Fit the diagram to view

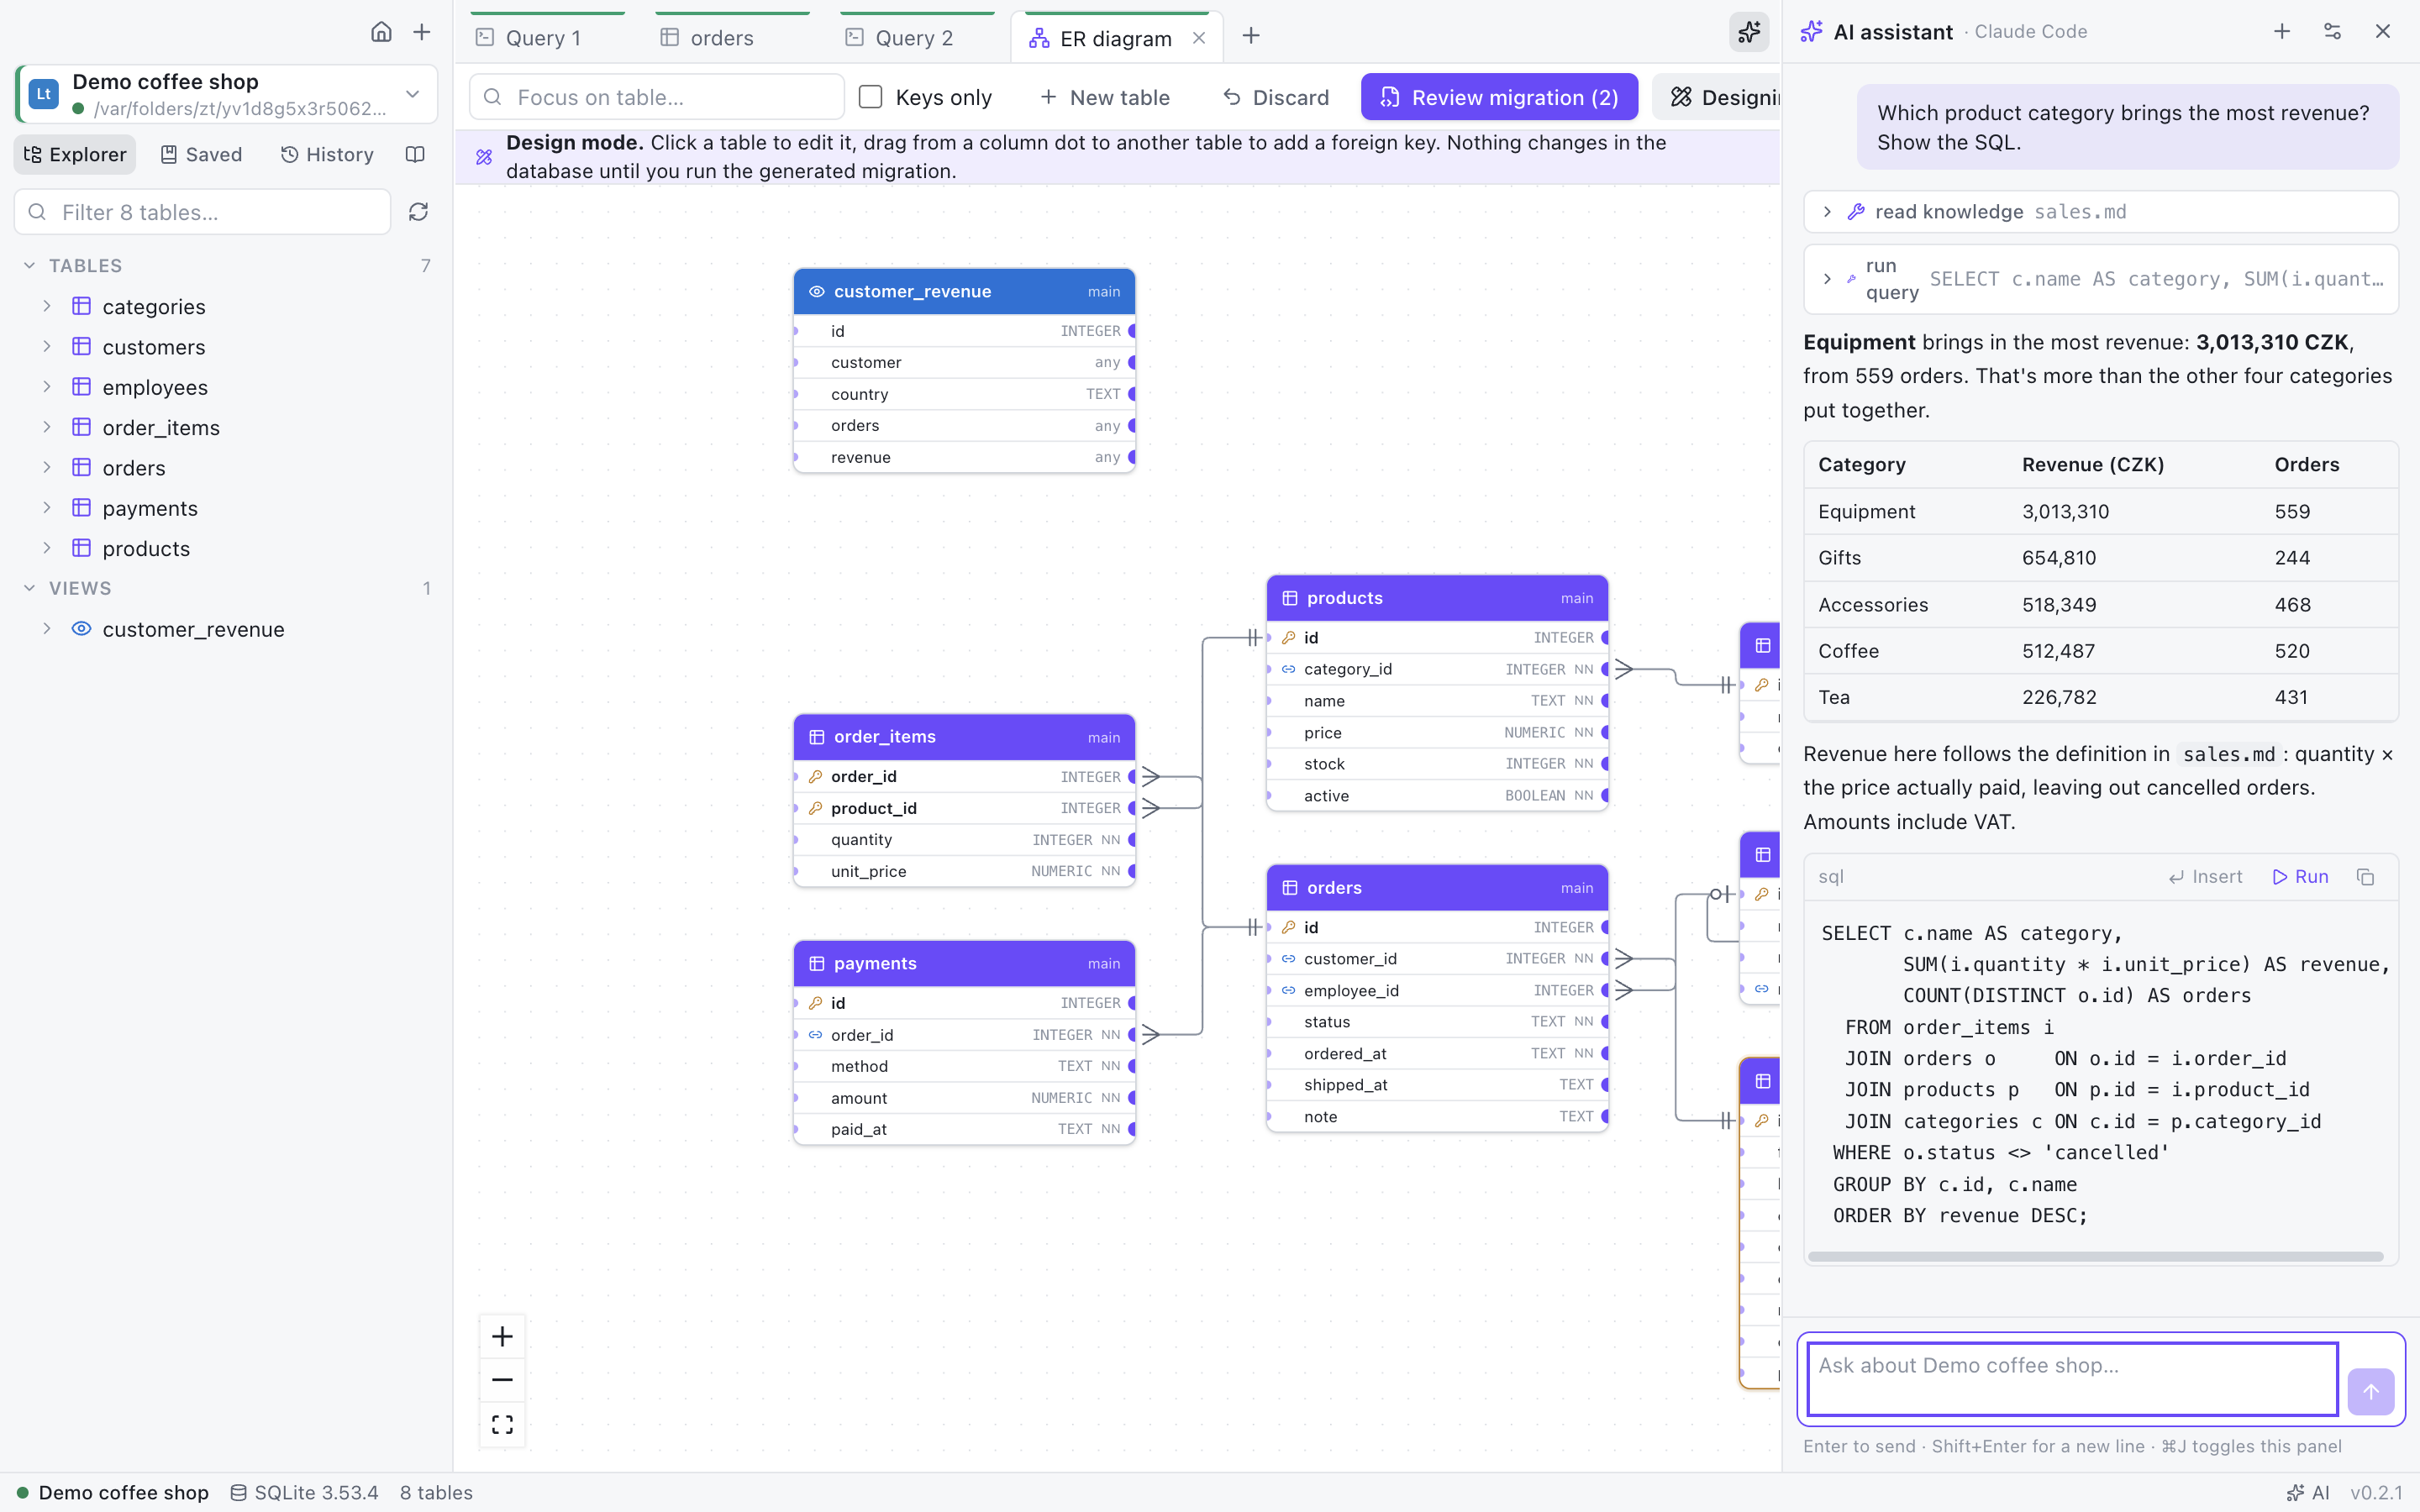[x=502, y=1424]
